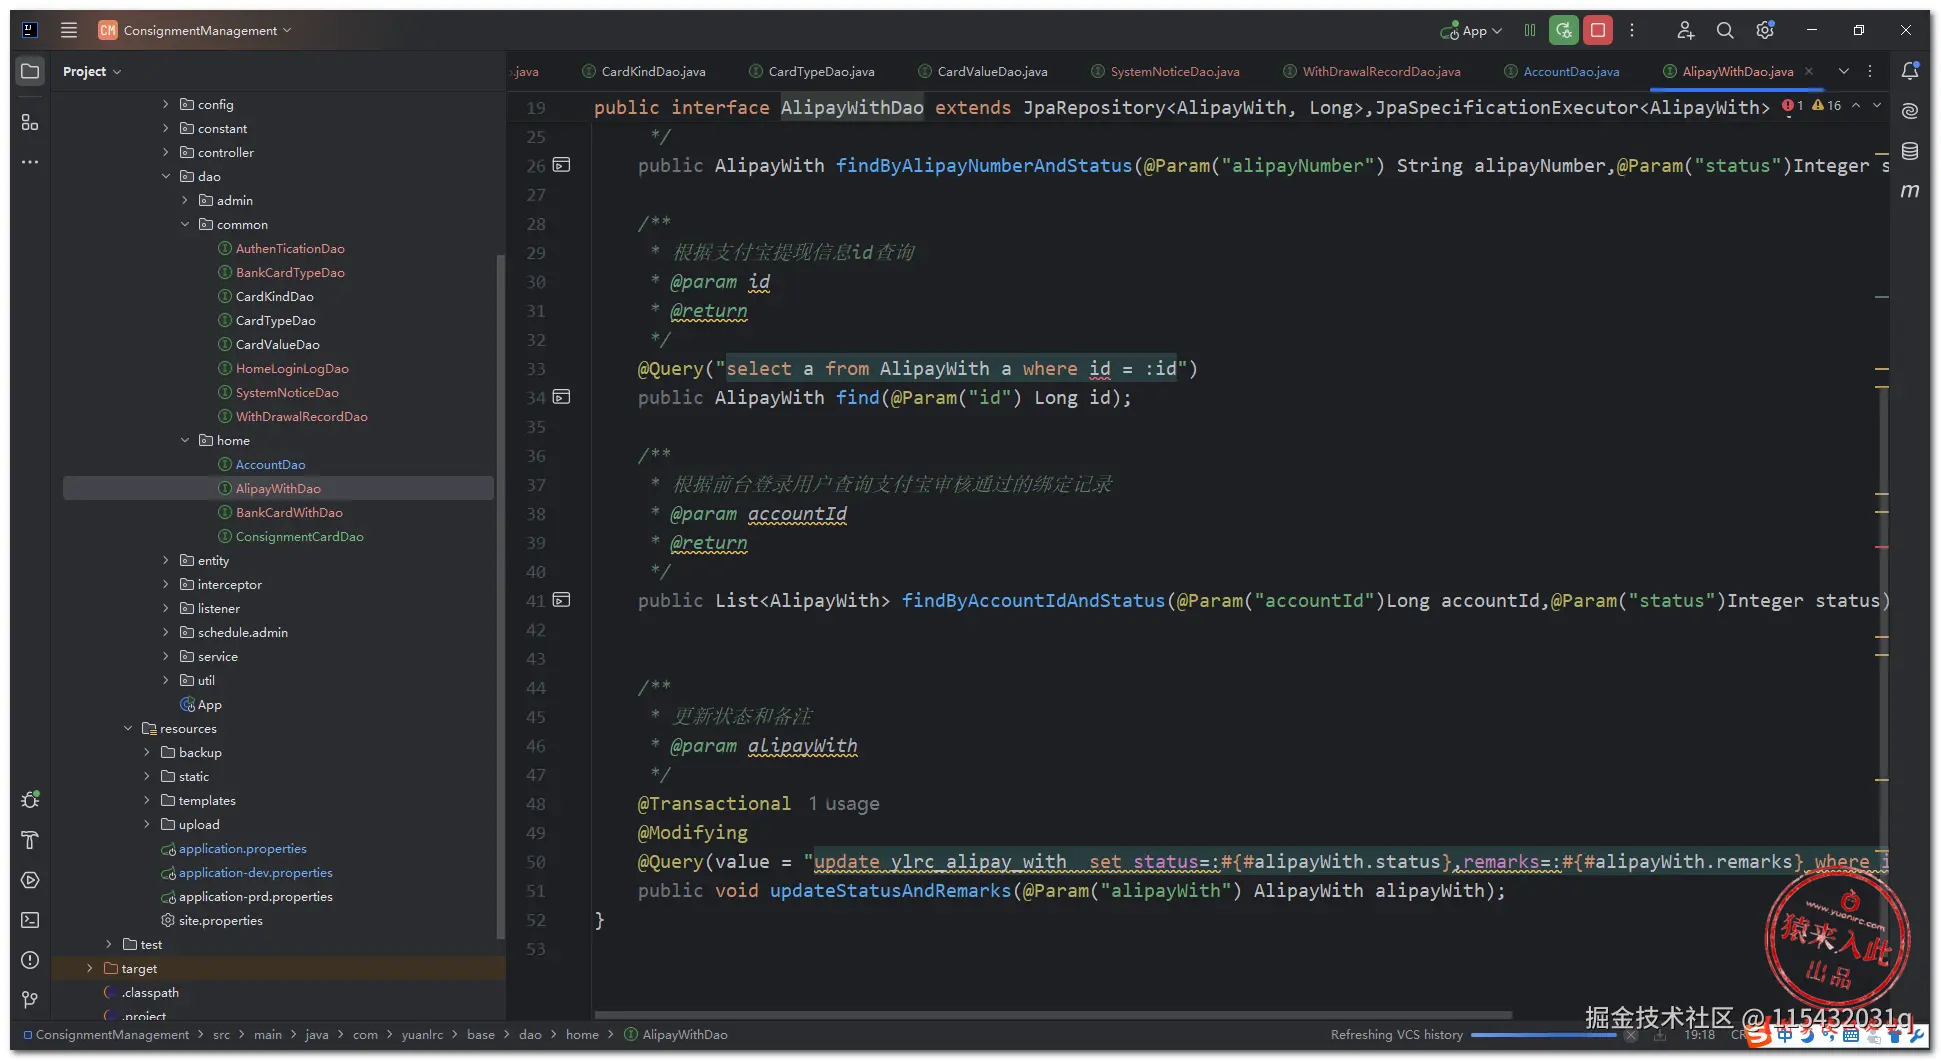Image resolution: width=1941 pixels, height=1061 pixels.
Task: Open application-dev.properties file
Action: coord(255,872)
